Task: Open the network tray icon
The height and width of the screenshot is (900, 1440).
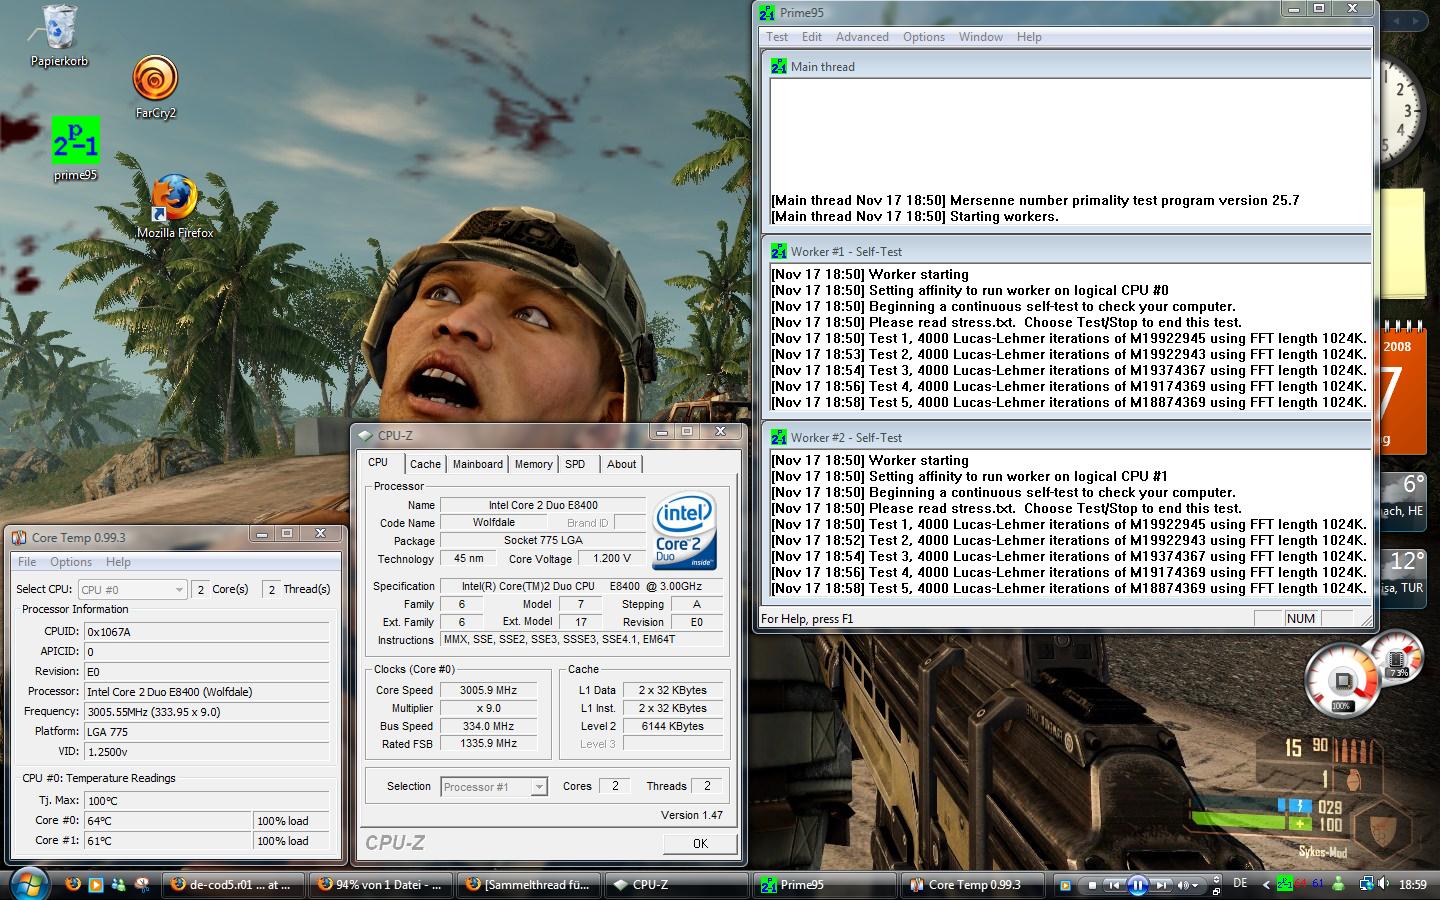Action: (x=1366, y=884)
